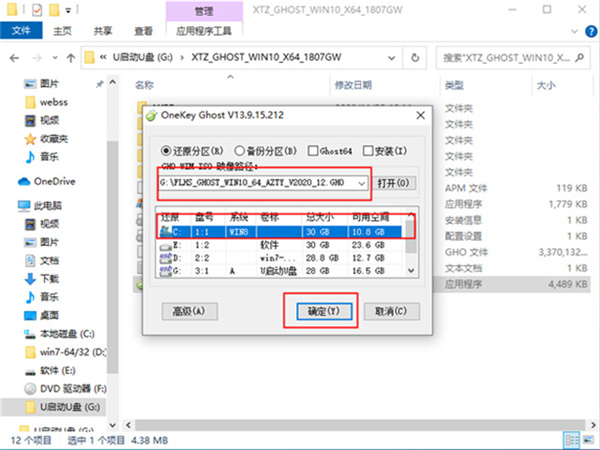
Task: Select the C: partition row
Action: pos(280,232)
